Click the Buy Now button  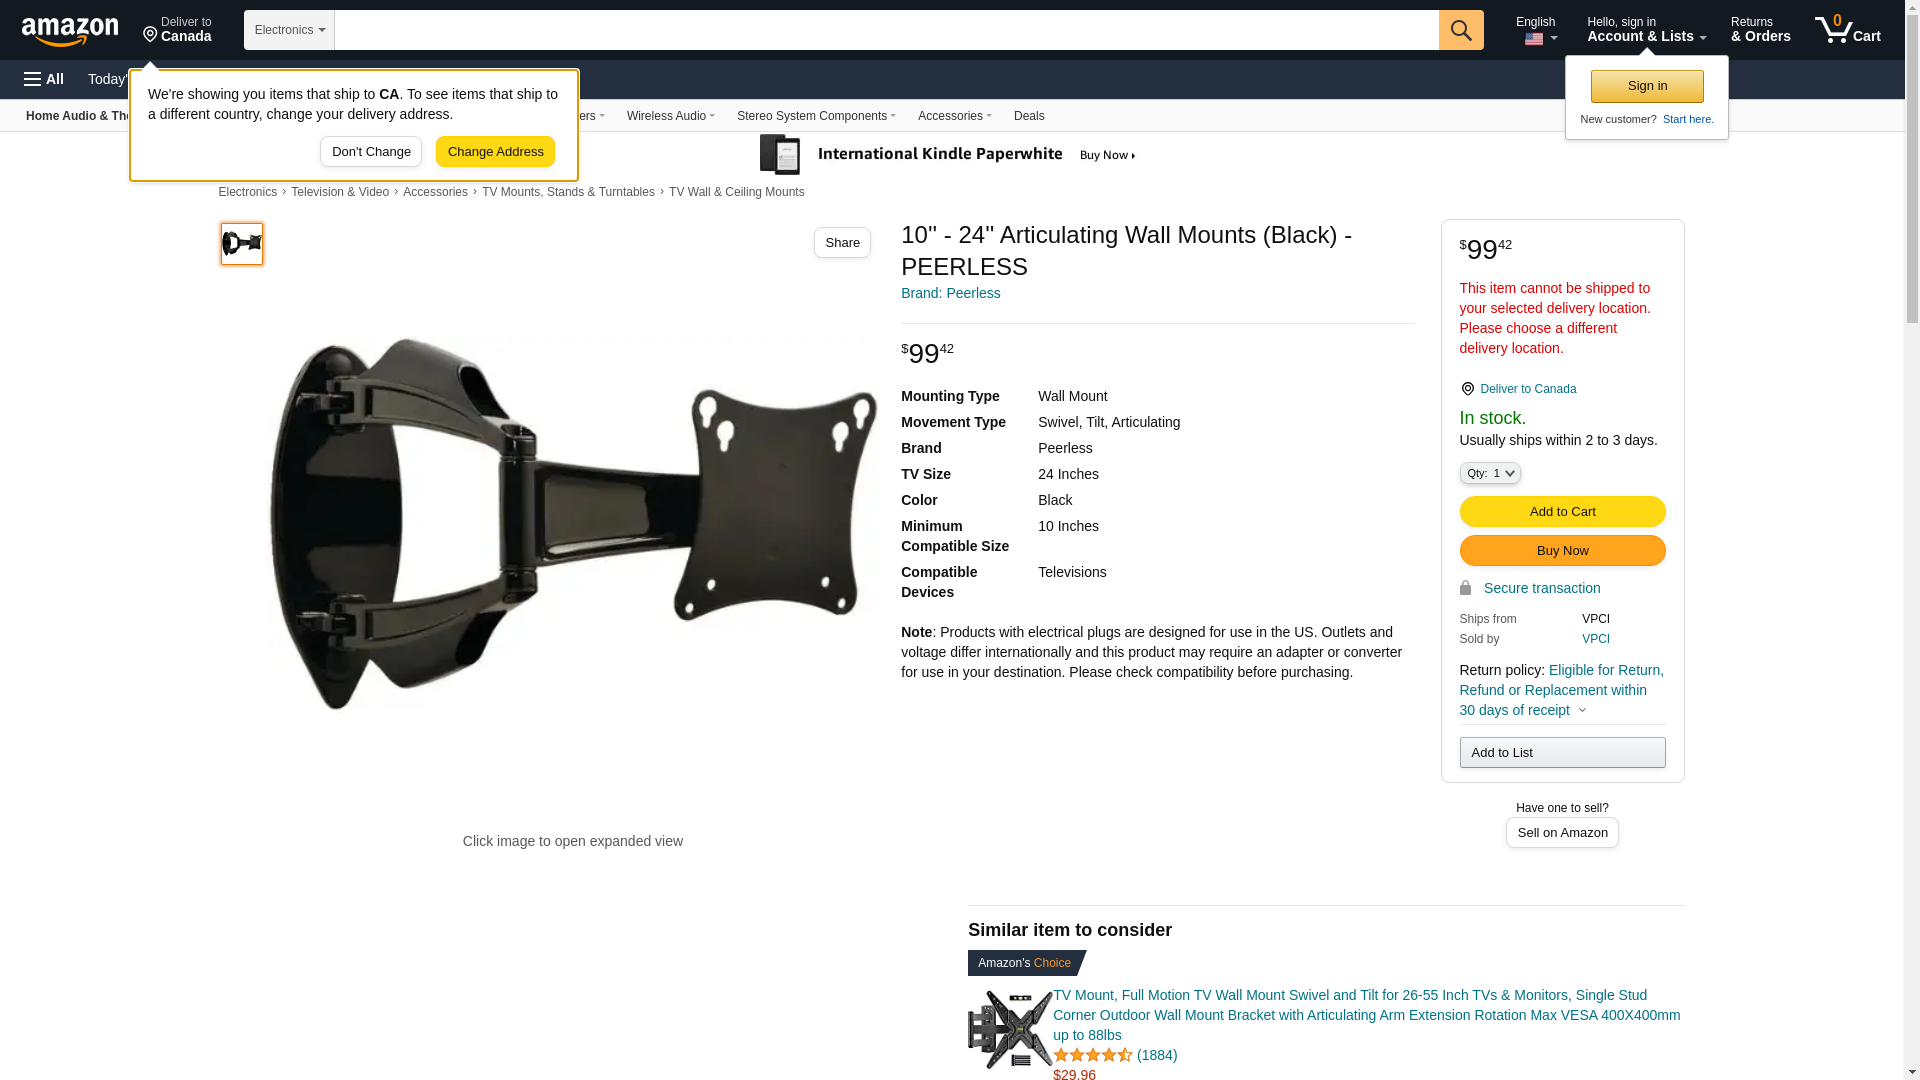click(x=1562, y=551)
